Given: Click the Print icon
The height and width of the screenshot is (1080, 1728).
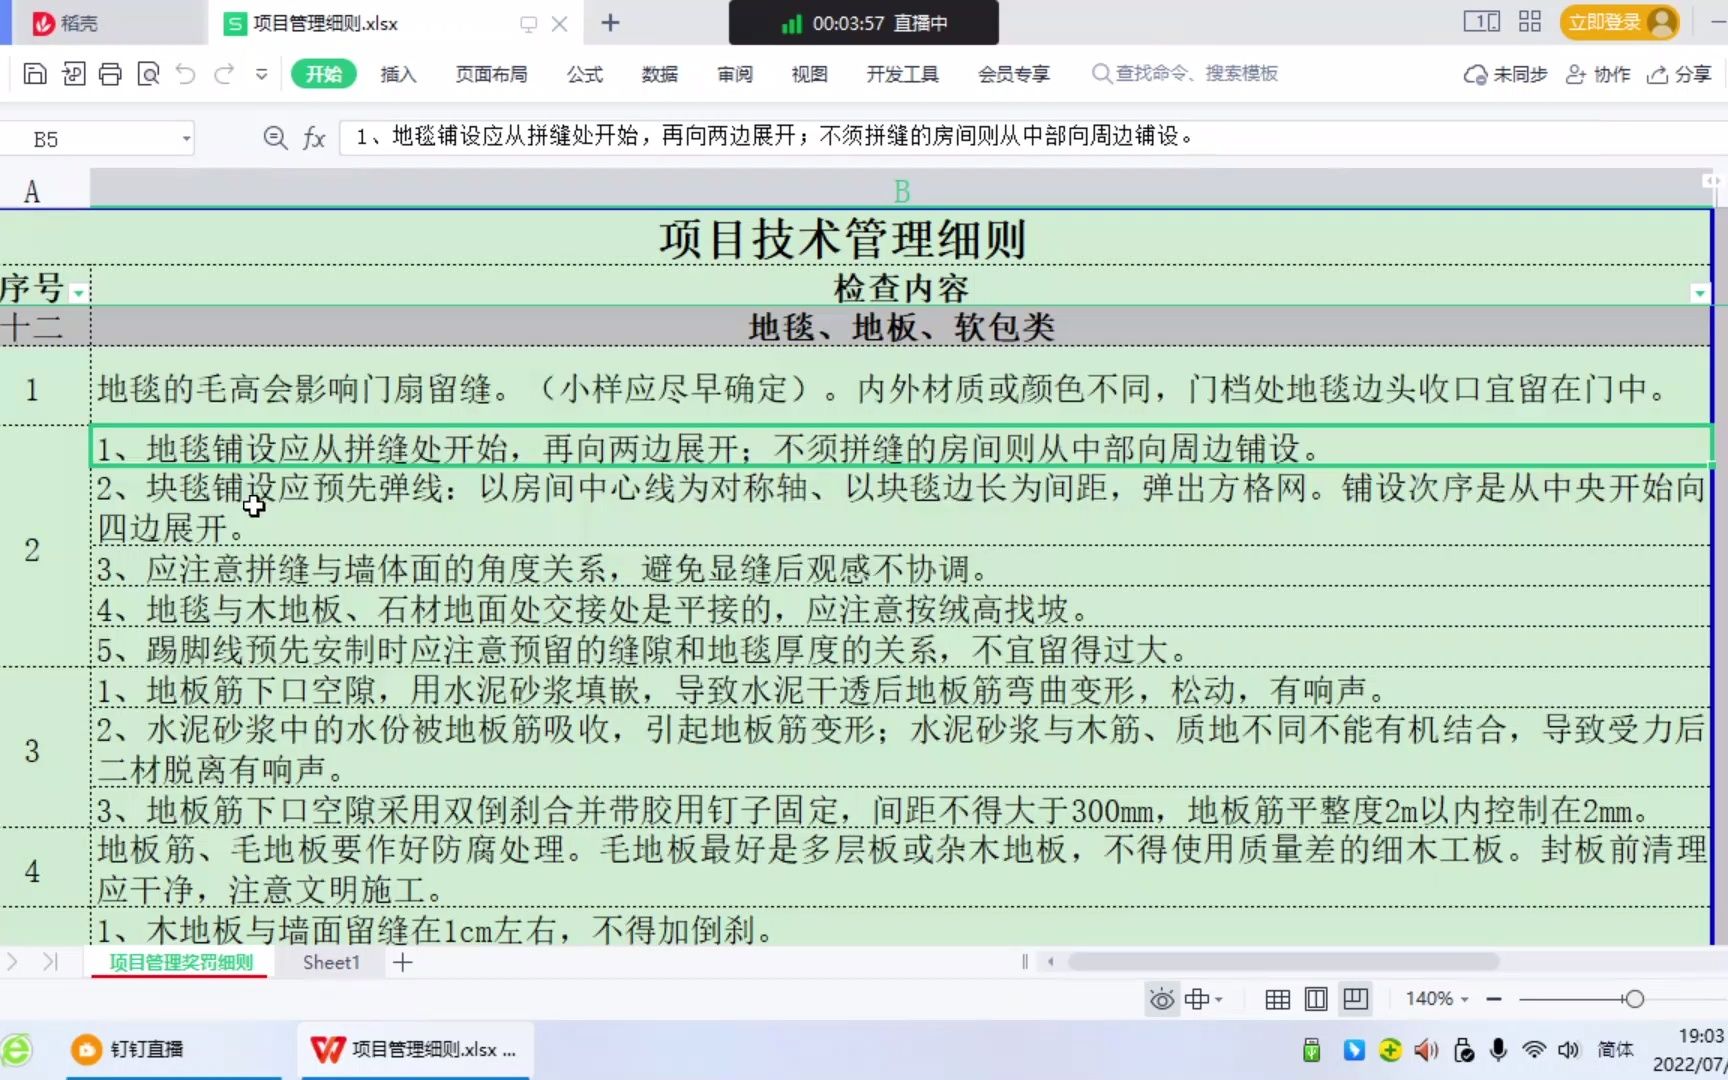Looking at the screenshot, I should pos(111,74).
